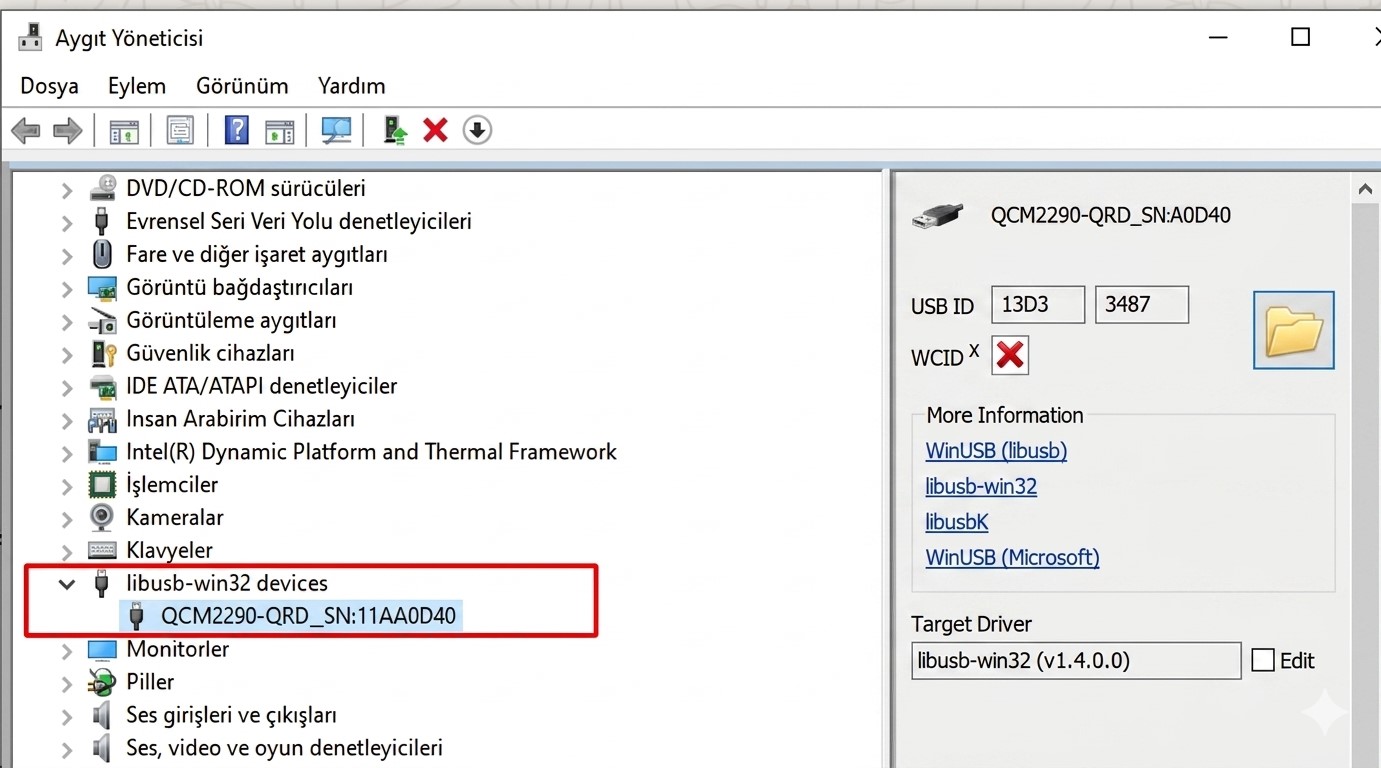This screenshot has width=1381, height=768.
Task: Open the WinUSB (libusb) link
Action: point(996,451)
